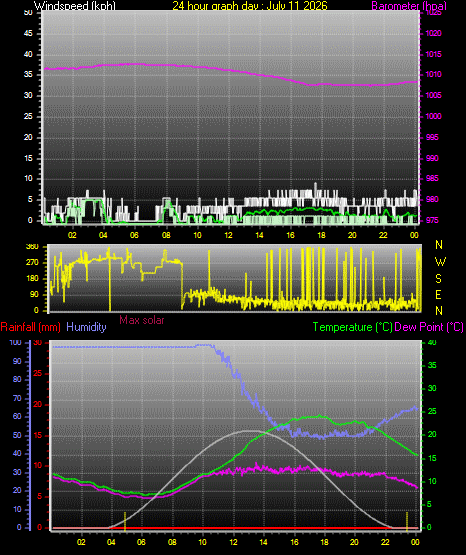The width and height of the screenshot is (466, 555).
Task: Click the 100 humidity axis value
Action: tap(16, 343)
